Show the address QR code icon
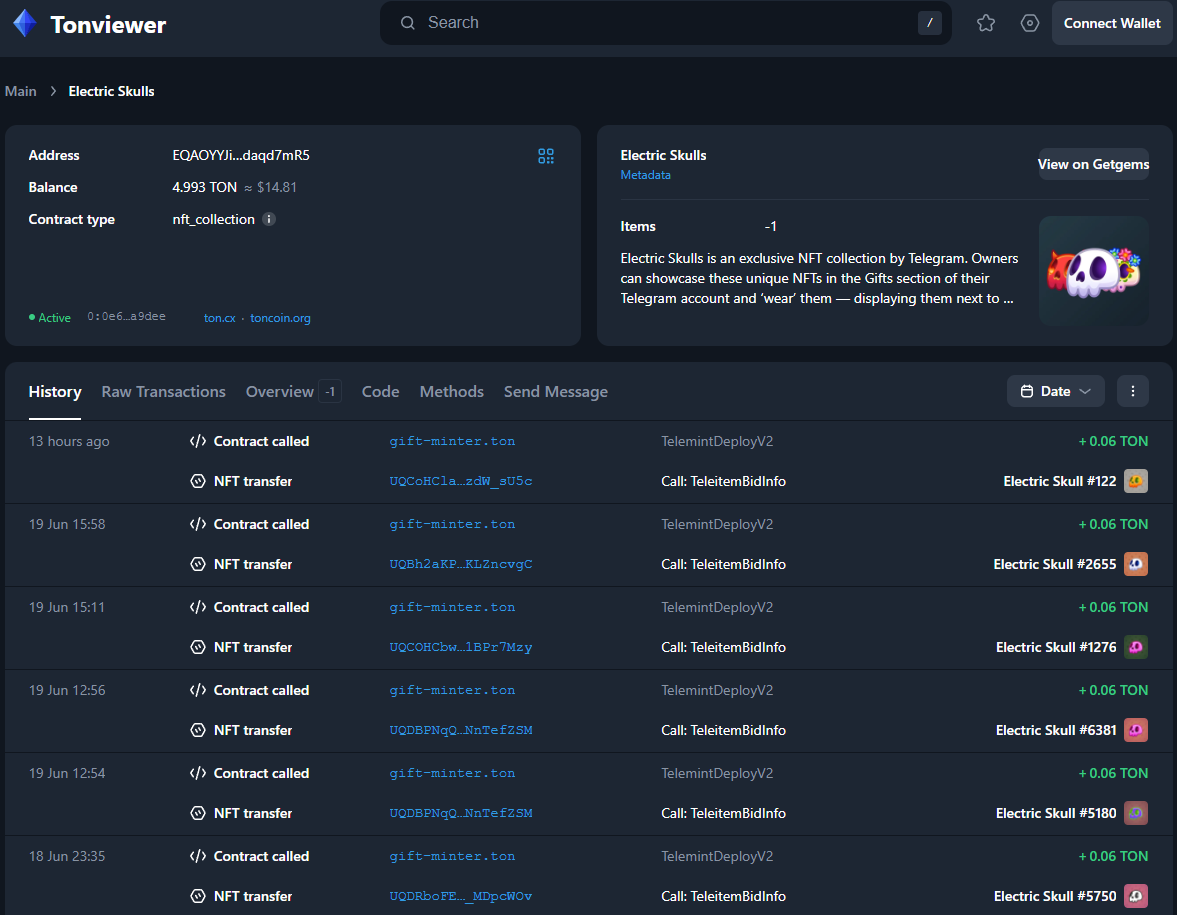 tap(546, 156)
